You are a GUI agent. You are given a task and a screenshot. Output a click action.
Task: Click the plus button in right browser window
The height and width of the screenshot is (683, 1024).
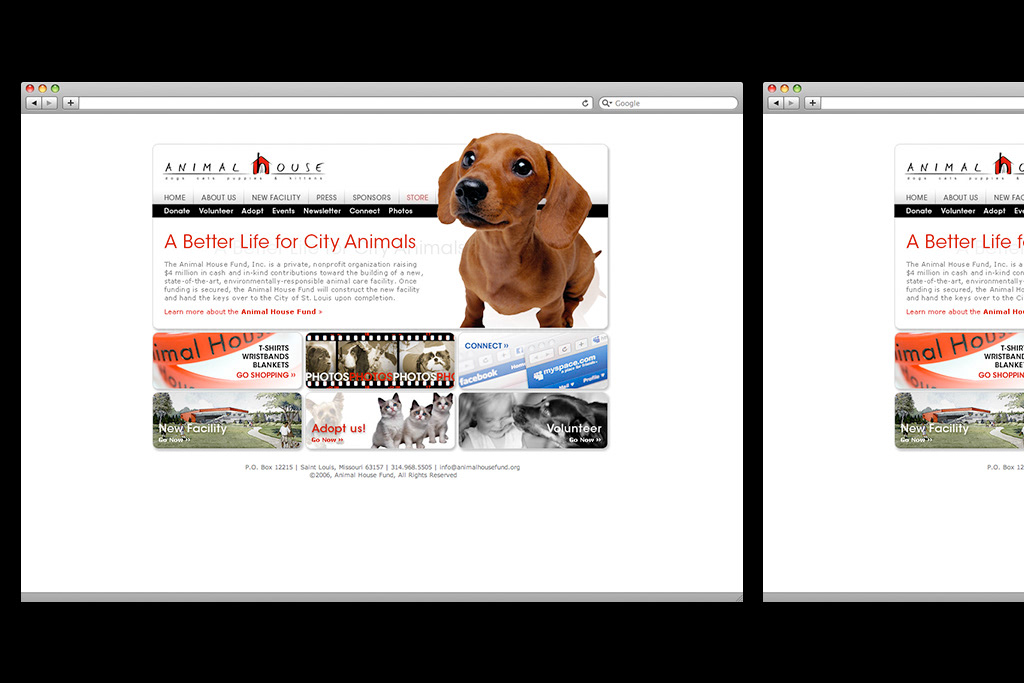point(812,103)
